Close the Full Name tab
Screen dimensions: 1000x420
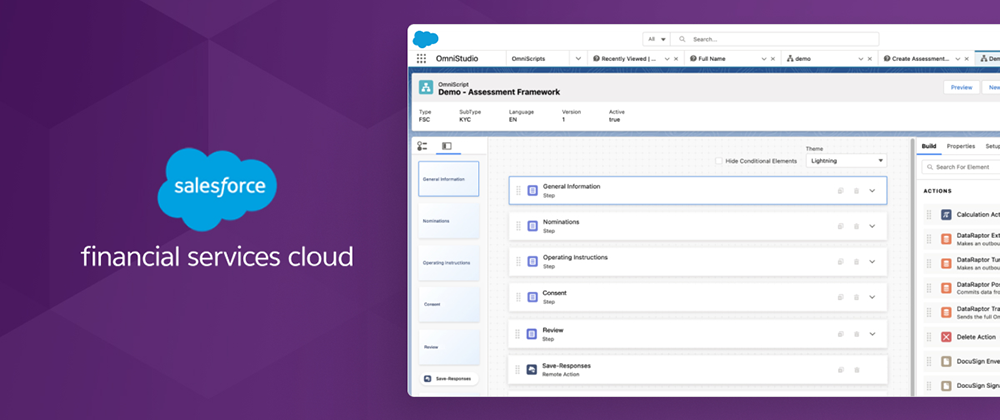pyautogui.click(x=773, y=59)
